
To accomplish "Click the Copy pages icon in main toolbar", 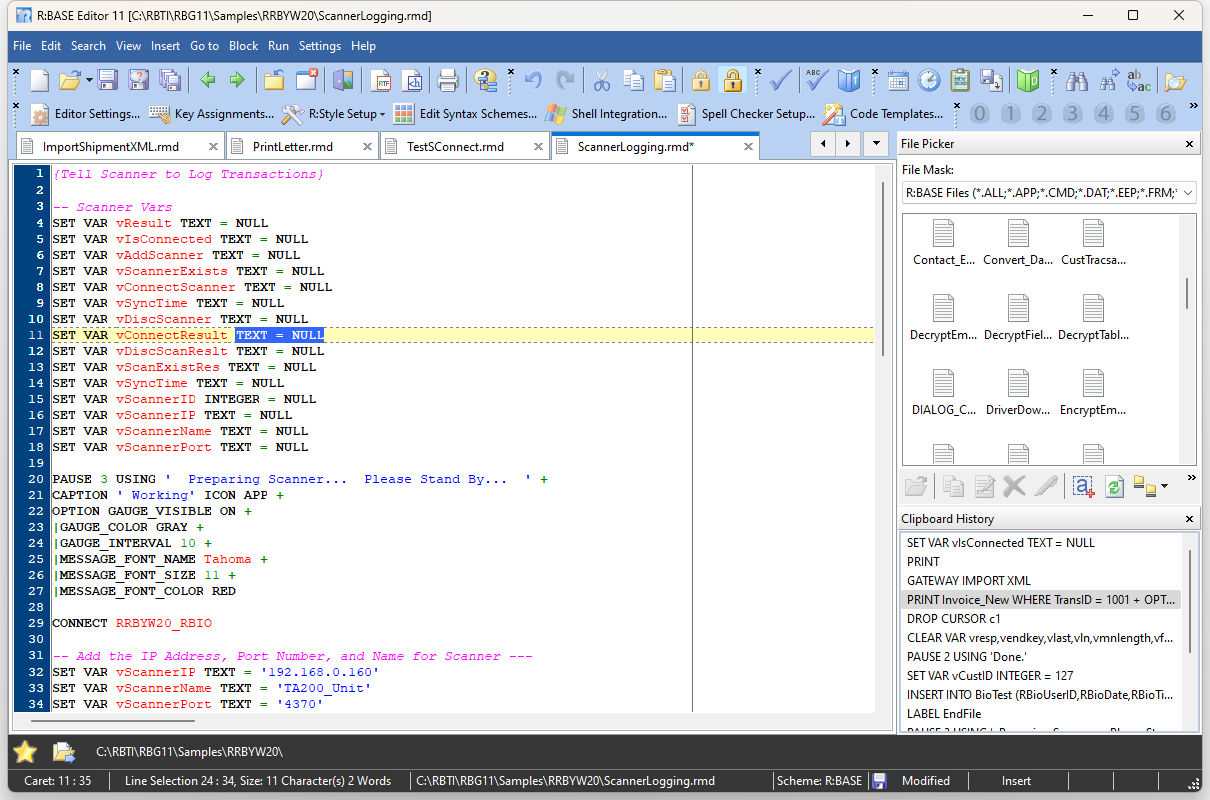I will click(x=633, y=80).
